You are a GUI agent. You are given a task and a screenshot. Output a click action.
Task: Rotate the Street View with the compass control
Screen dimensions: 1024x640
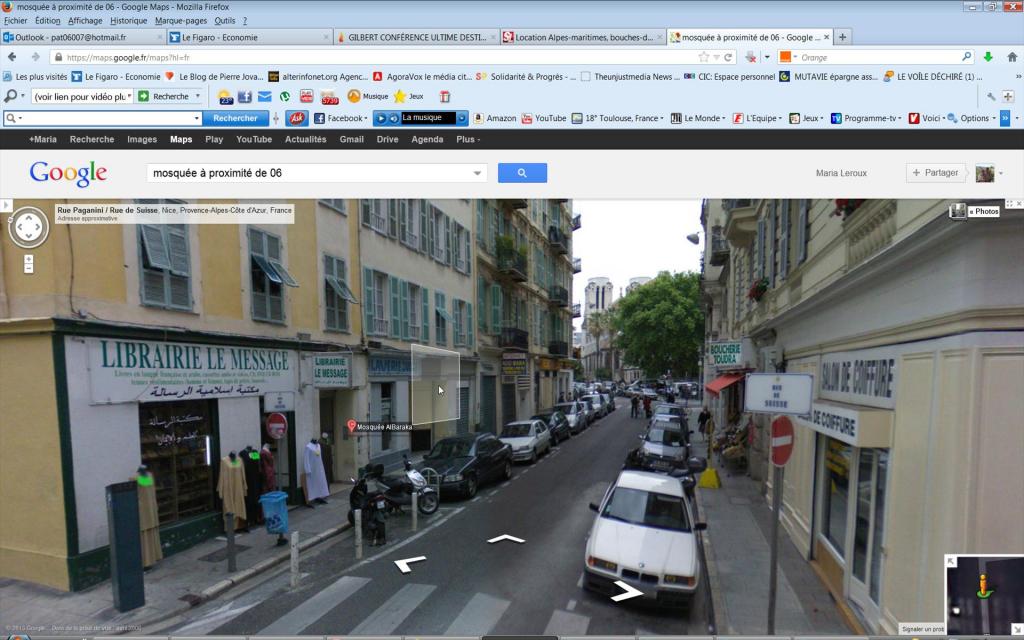point(28,227)
